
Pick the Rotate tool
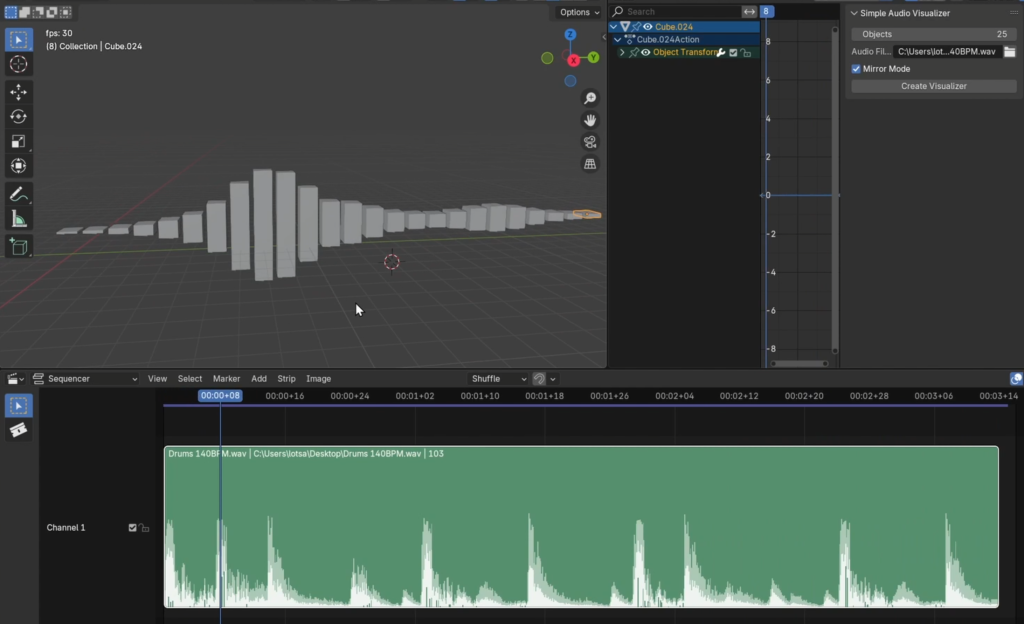(18, 117)
